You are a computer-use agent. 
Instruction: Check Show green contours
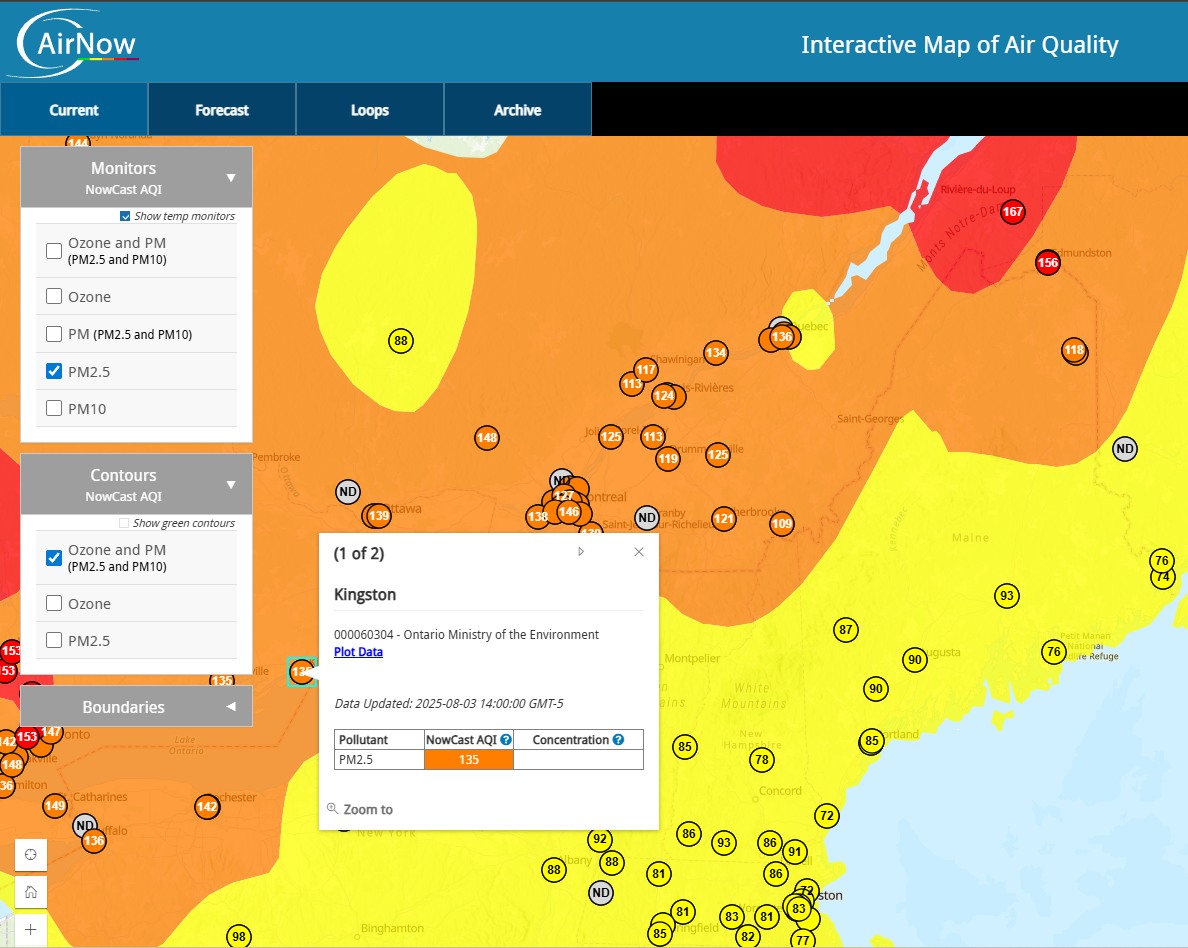click(124, 523)
